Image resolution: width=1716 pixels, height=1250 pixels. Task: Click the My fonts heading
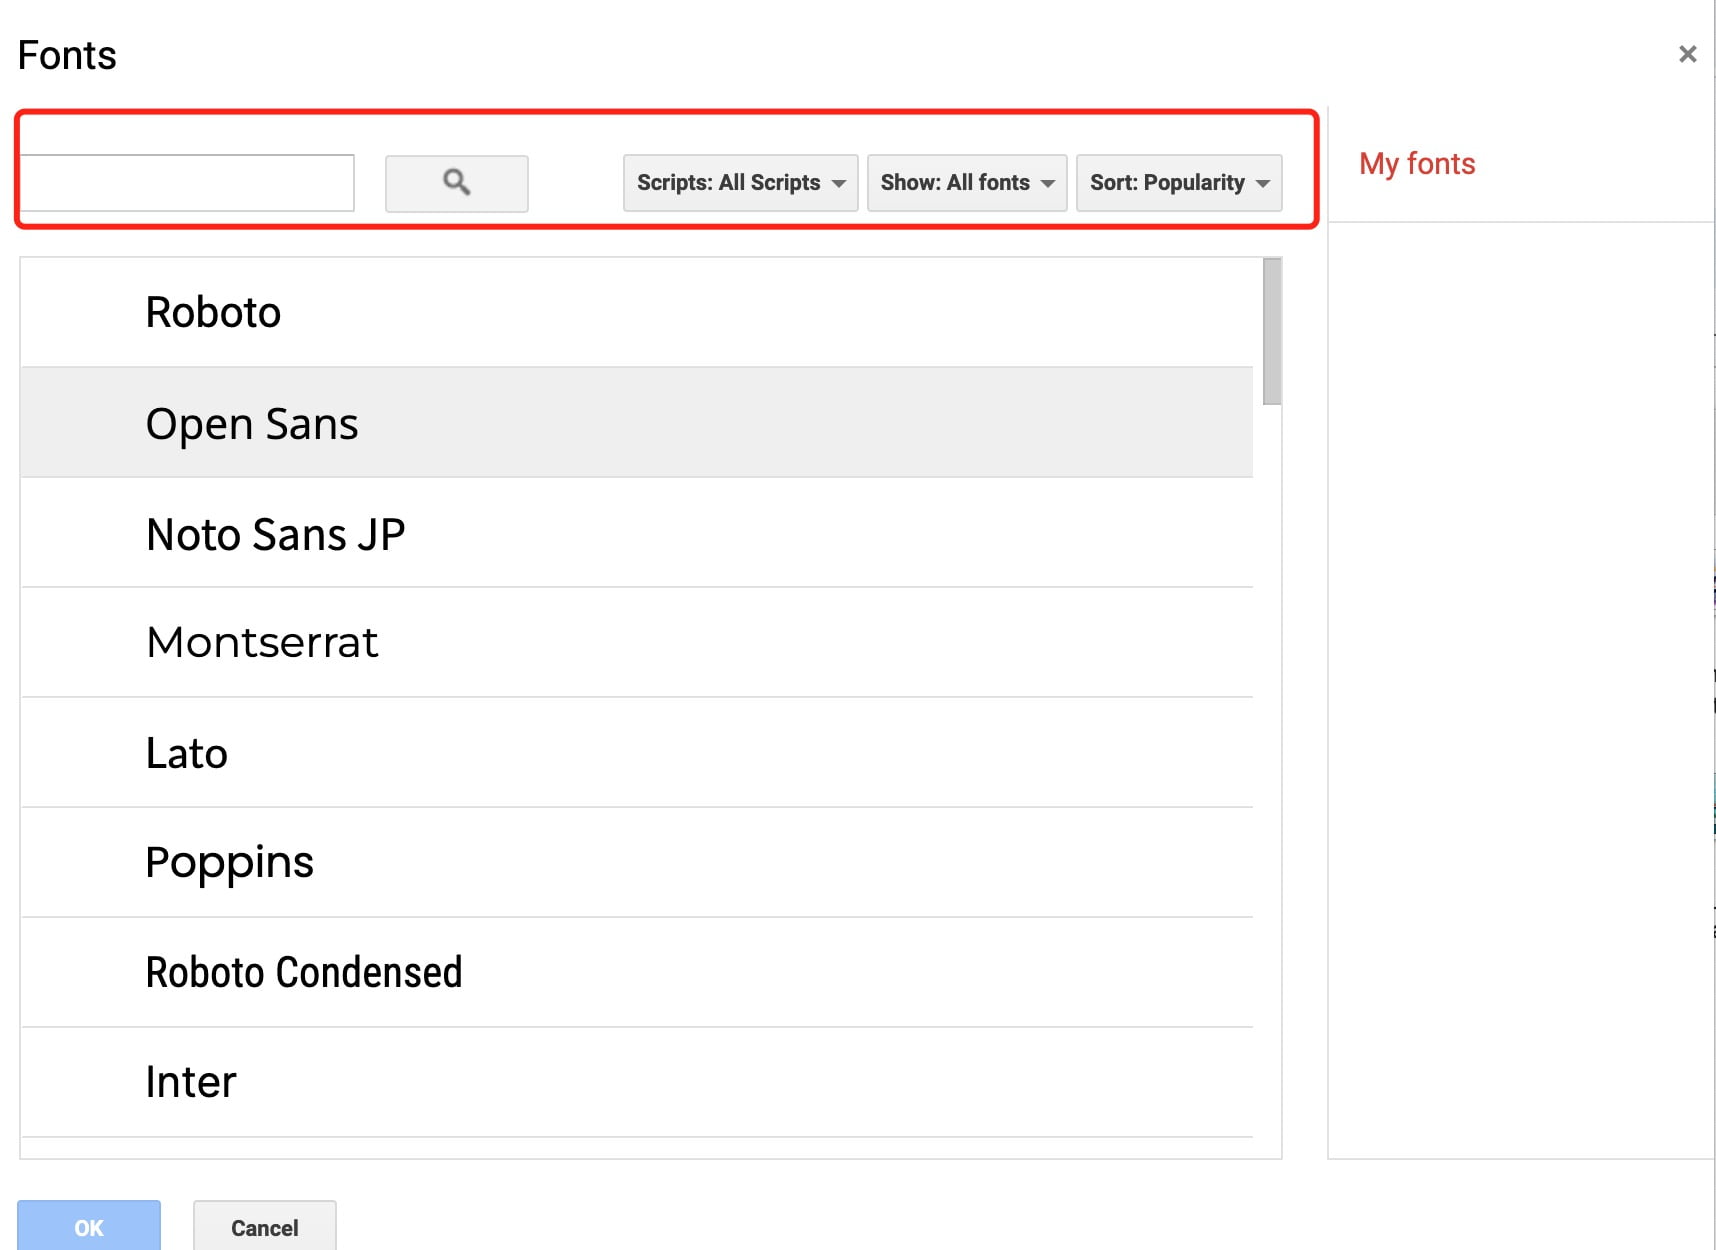(1417, 164)
